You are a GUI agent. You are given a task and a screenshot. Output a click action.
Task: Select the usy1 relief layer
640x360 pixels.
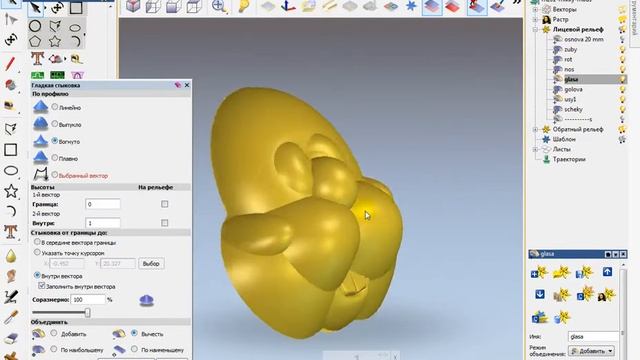570,99
